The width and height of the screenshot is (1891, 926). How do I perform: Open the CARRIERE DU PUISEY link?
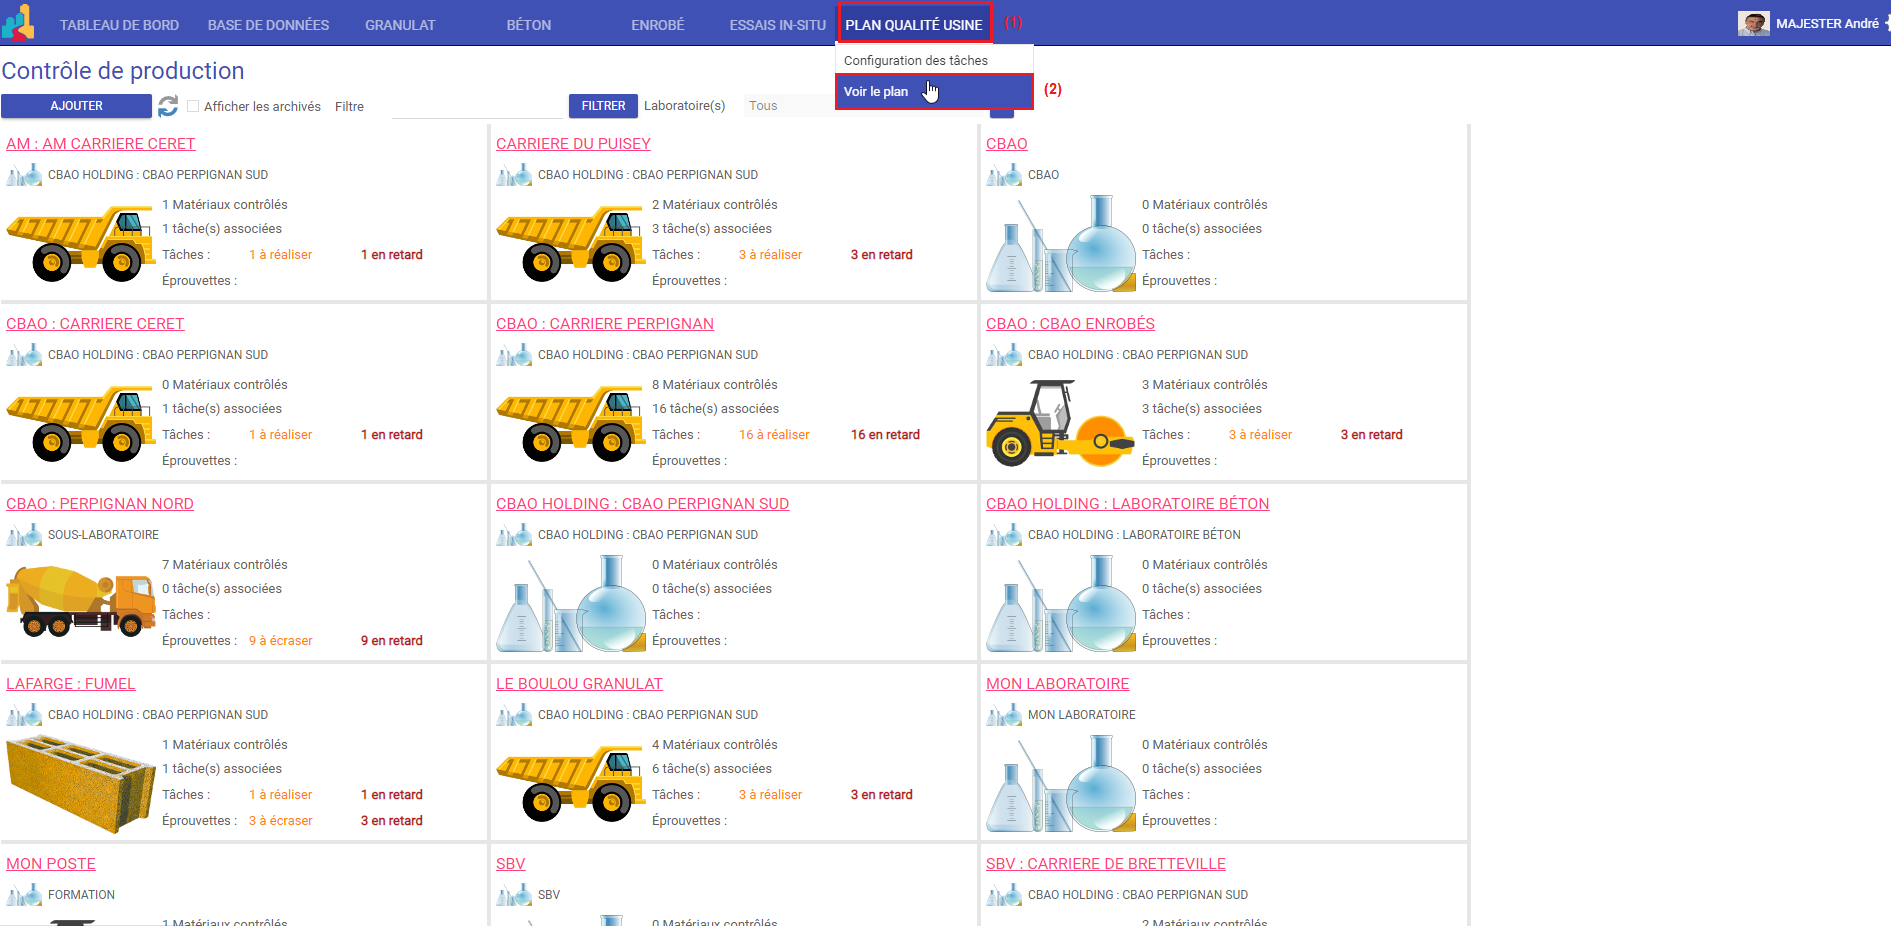(573, 144)
